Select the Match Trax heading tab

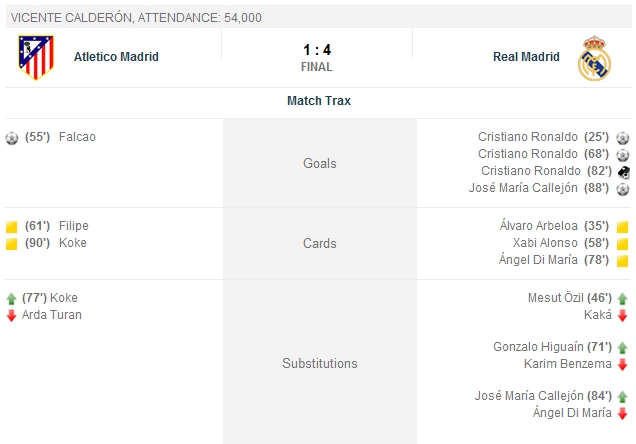point(318,101)
